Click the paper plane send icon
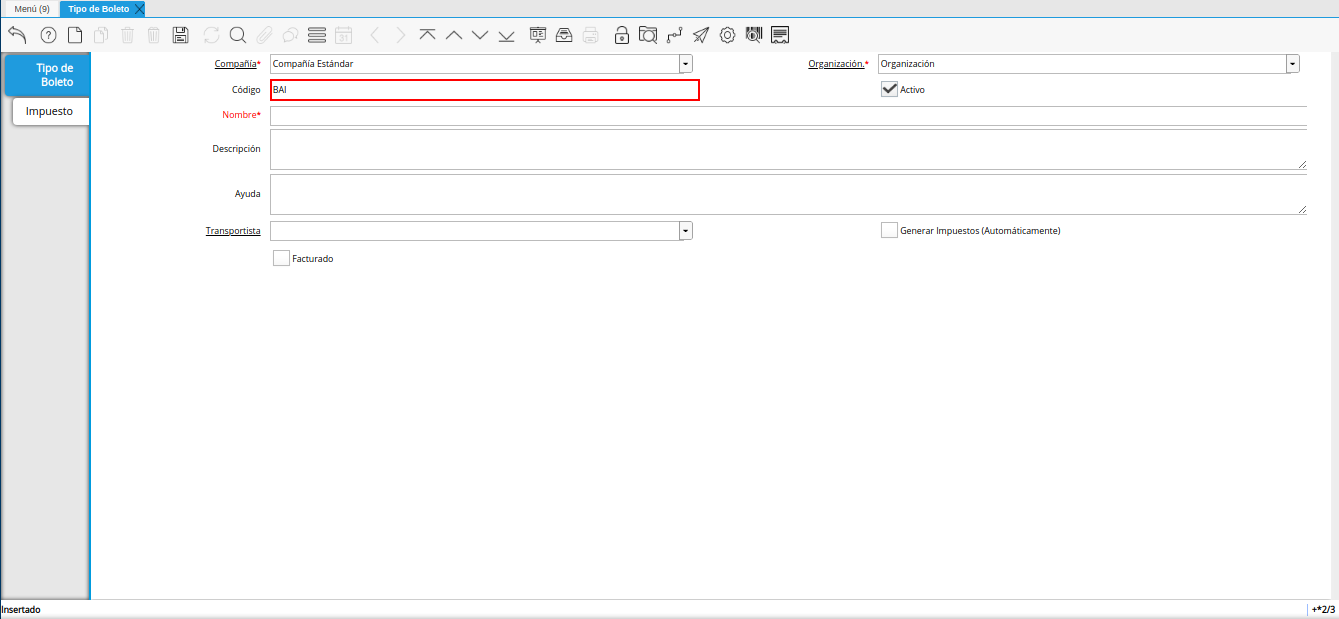 701,35
